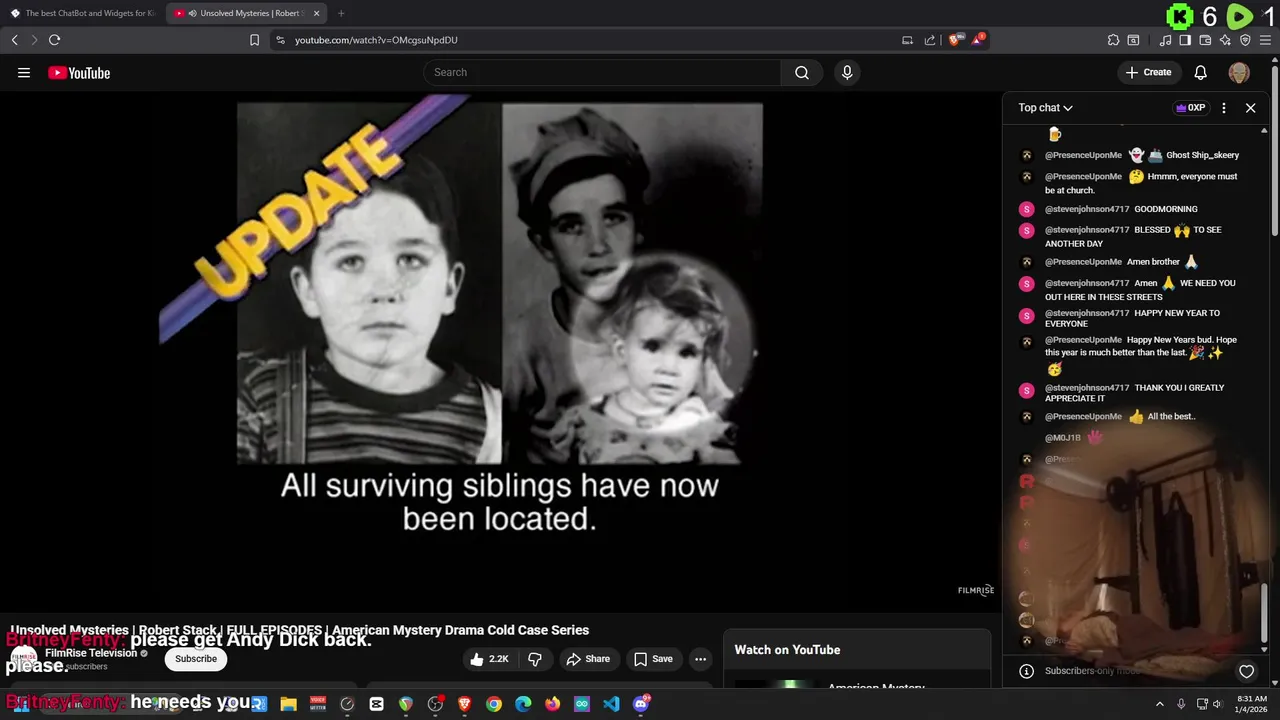Viewport: 1280px width, 720px height.
Task: Go to the YouTube home logo
Action: point(79,73)
